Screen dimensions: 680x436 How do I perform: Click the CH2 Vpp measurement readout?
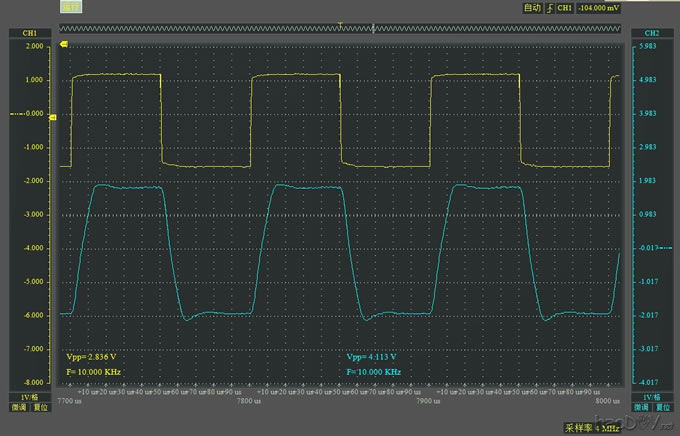(x=372, y=357)
